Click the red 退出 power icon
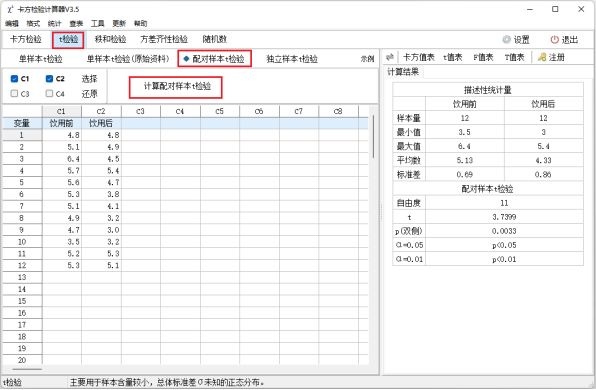 [555, 40]
